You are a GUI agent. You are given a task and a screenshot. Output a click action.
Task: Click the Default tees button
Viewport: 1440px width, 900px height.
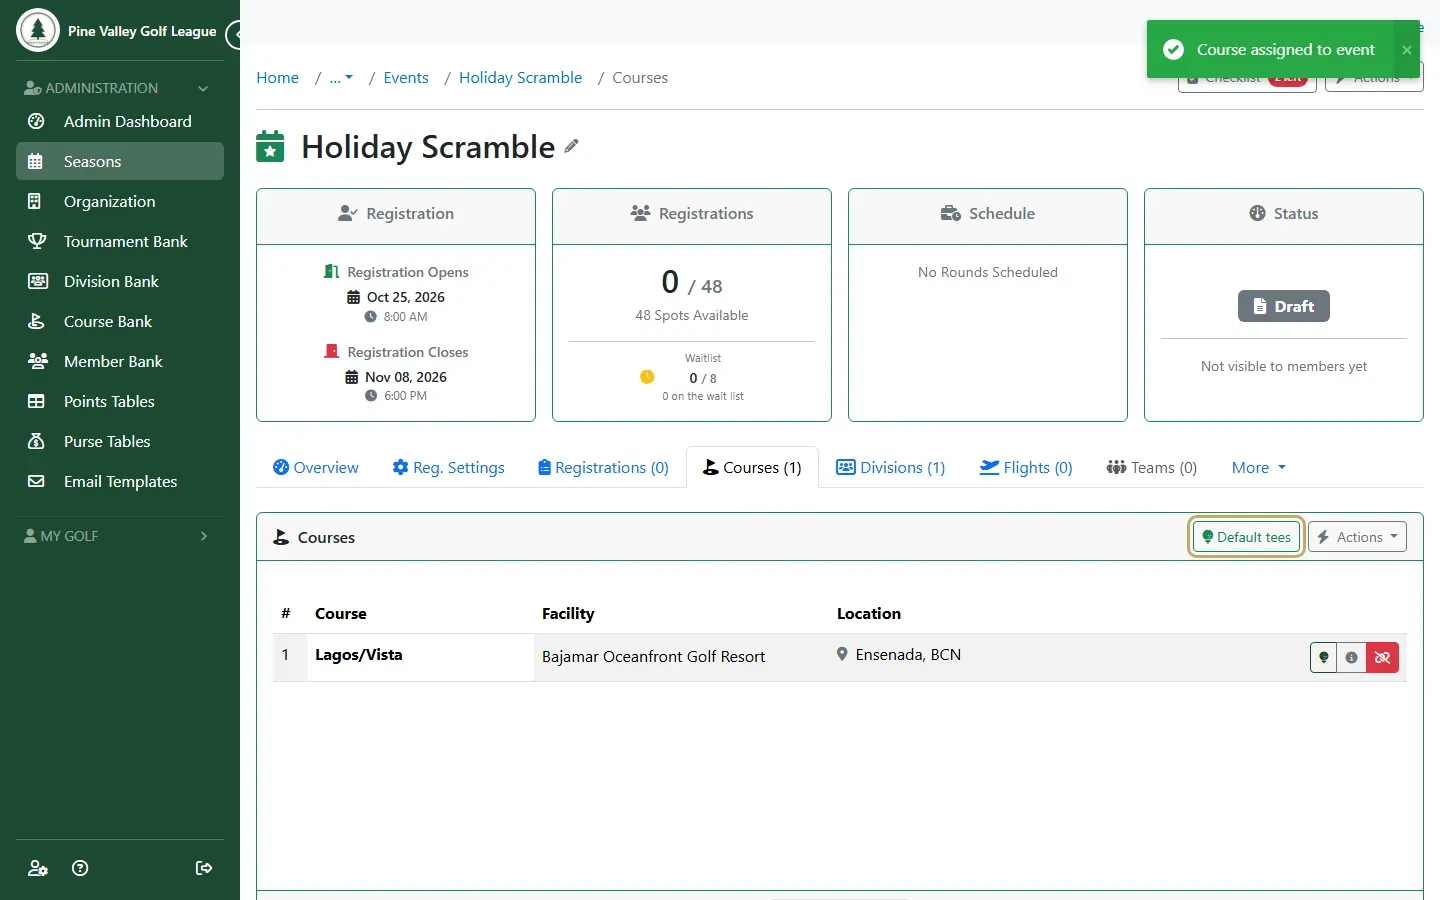tap(1246, 537)
